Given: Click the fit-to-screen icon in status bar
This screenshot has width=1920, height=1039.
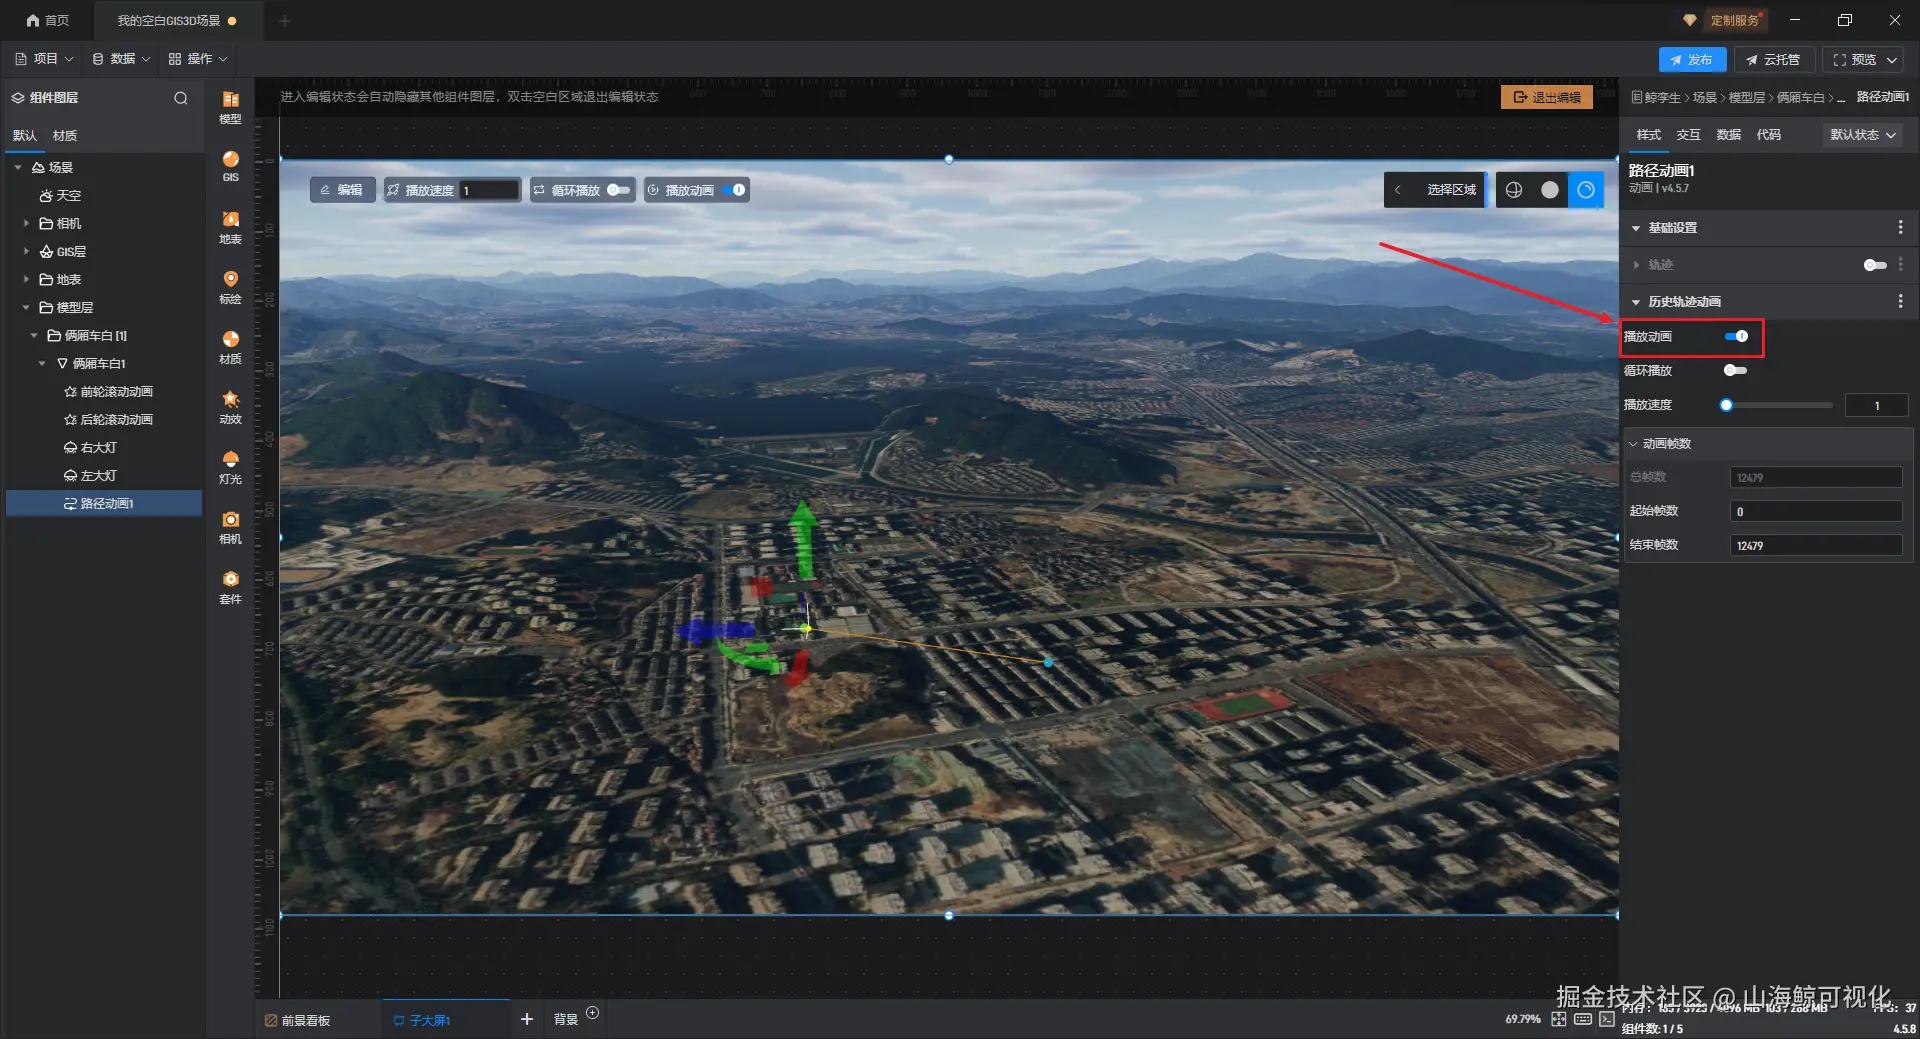Looking at the screenshot, I should [x=1559, y=1019].
